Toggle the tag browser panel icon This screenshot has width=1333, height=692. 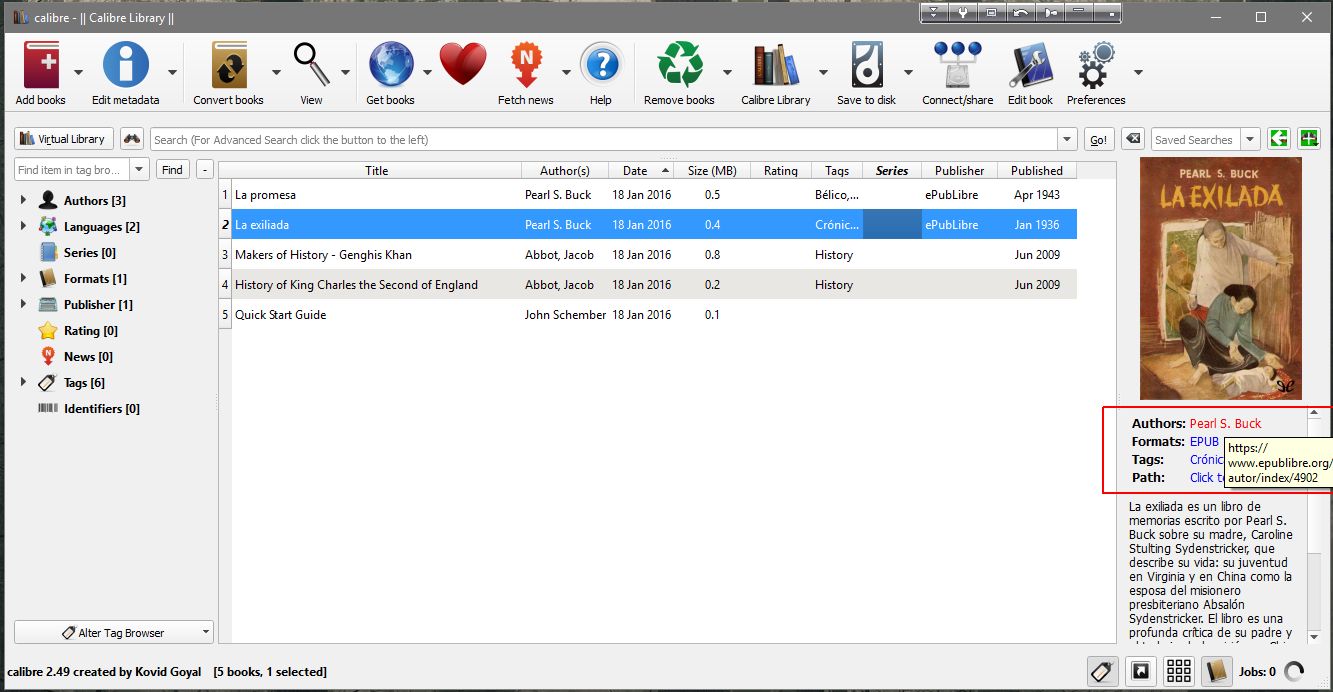(1103, 672)
